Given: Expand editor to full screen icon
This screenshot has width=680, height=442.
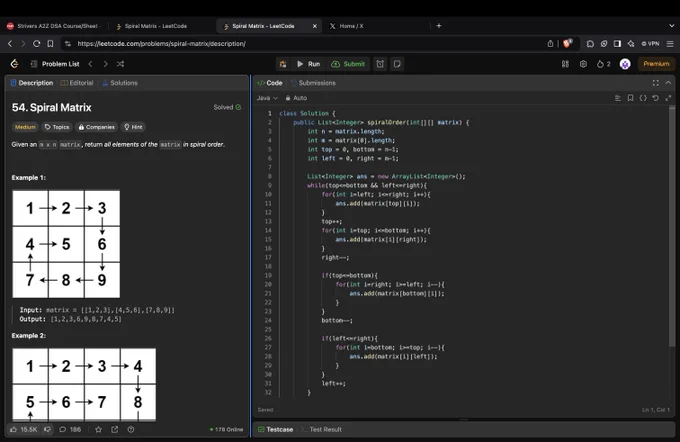Looking at the screenshot, I should point(668,98).
